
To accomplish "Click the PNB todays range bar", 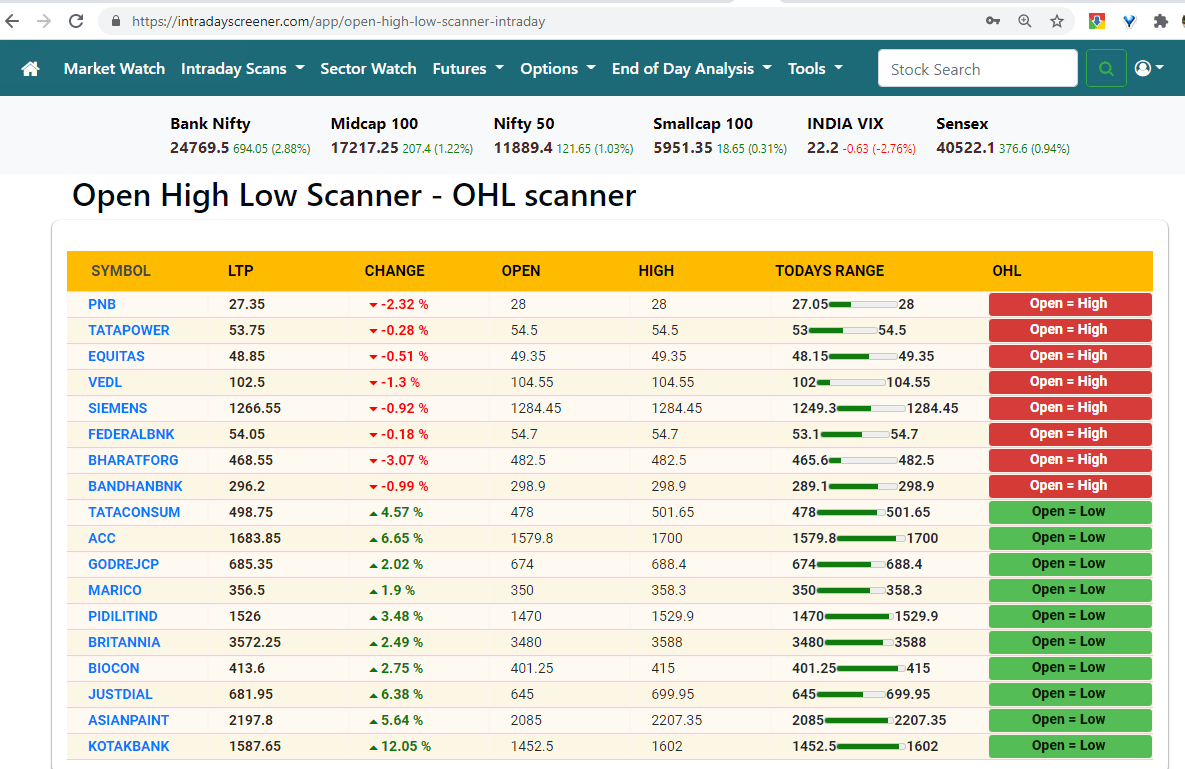I will [863, 304].
